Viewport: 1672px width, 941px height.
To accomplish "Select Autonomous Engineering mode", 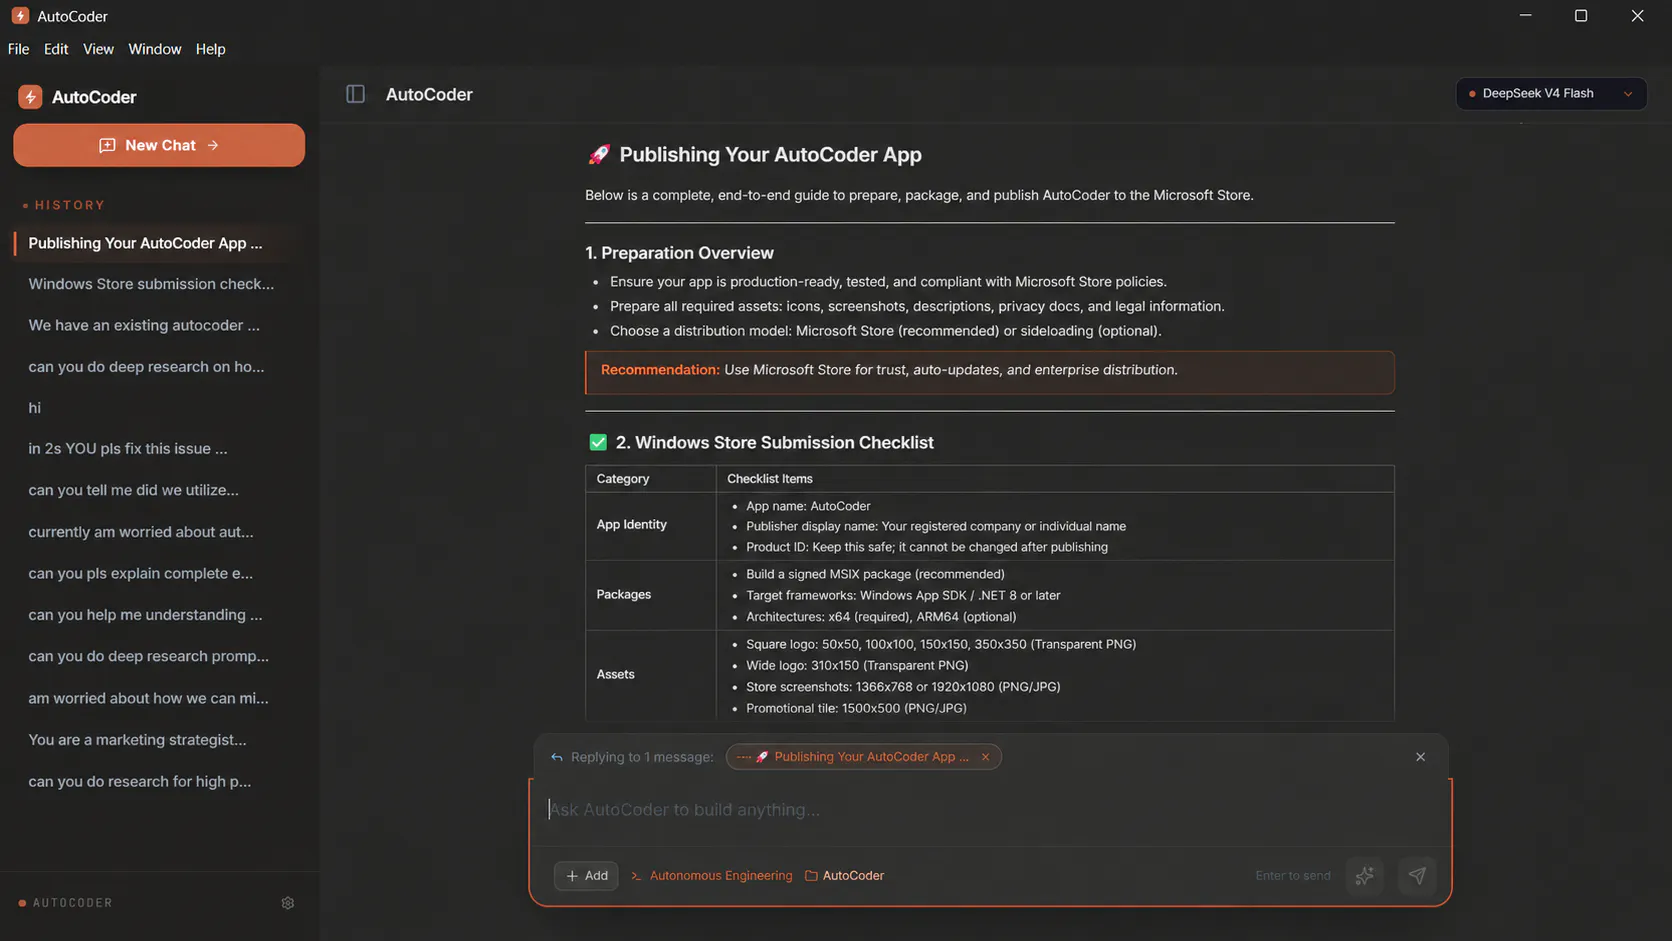I will click(x=711, y=876).
